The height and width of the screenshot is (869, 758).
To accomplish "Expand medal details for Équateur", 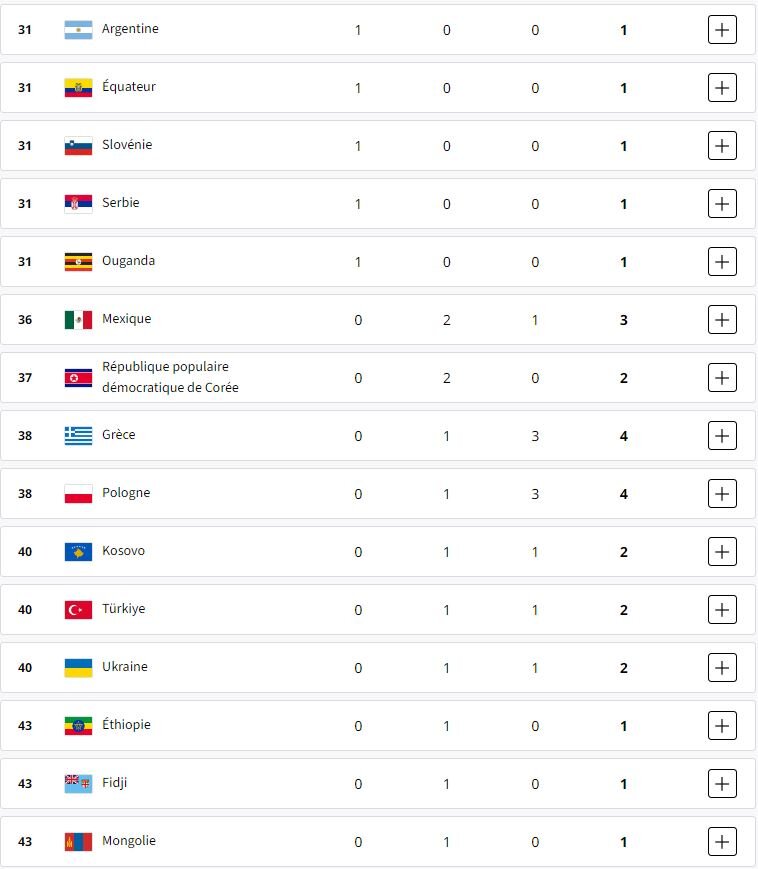I will click(722, 88).
